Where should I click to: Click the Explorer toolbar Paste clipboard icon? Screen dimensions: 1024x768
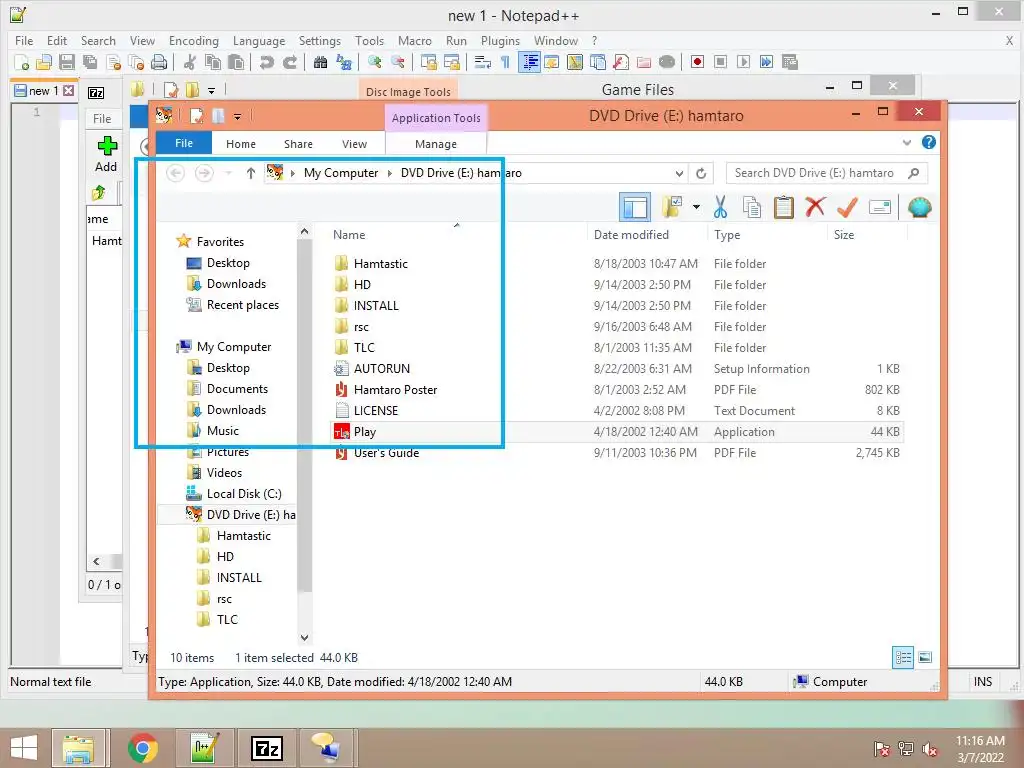784,208
